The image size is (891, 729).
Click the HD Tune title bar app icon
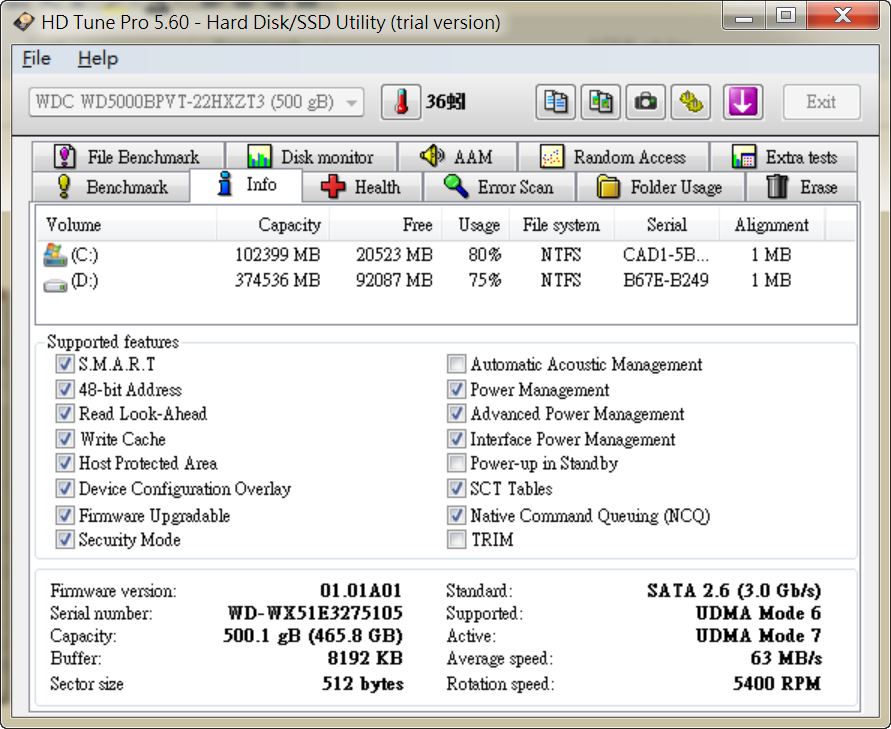point(24,22)
